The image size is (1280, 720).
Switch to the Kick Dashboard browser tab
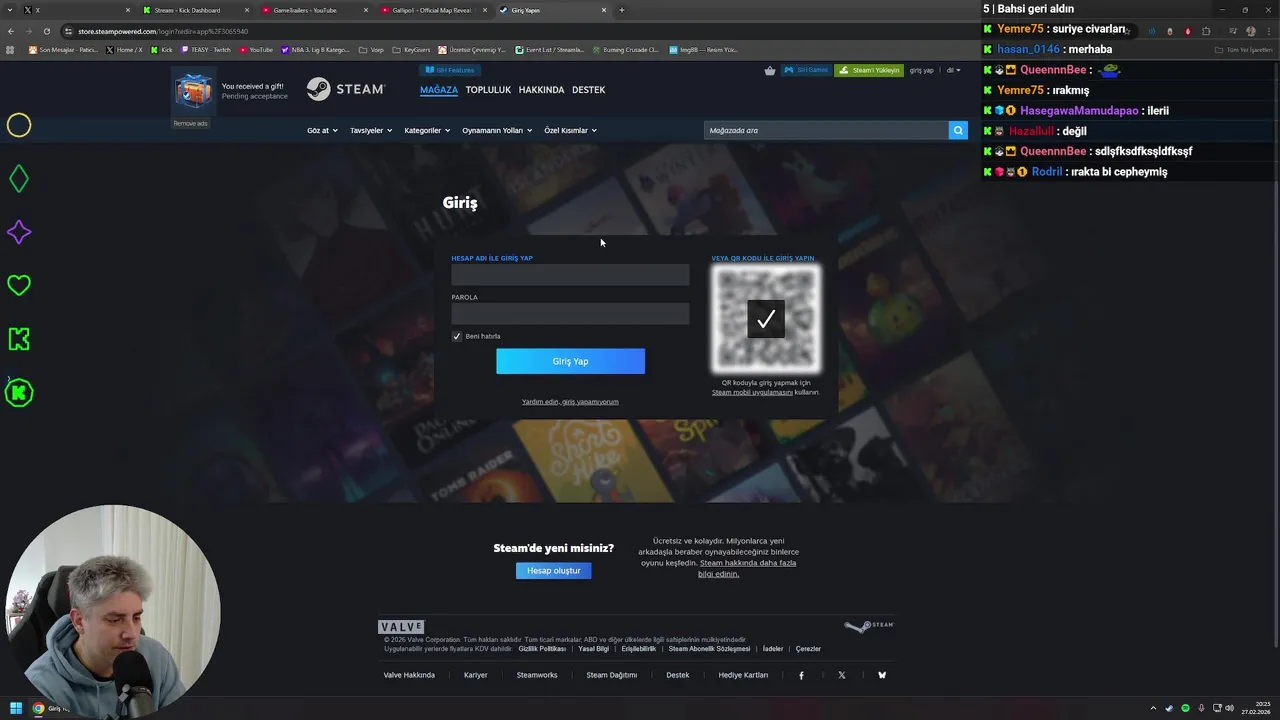pos(194,10)
